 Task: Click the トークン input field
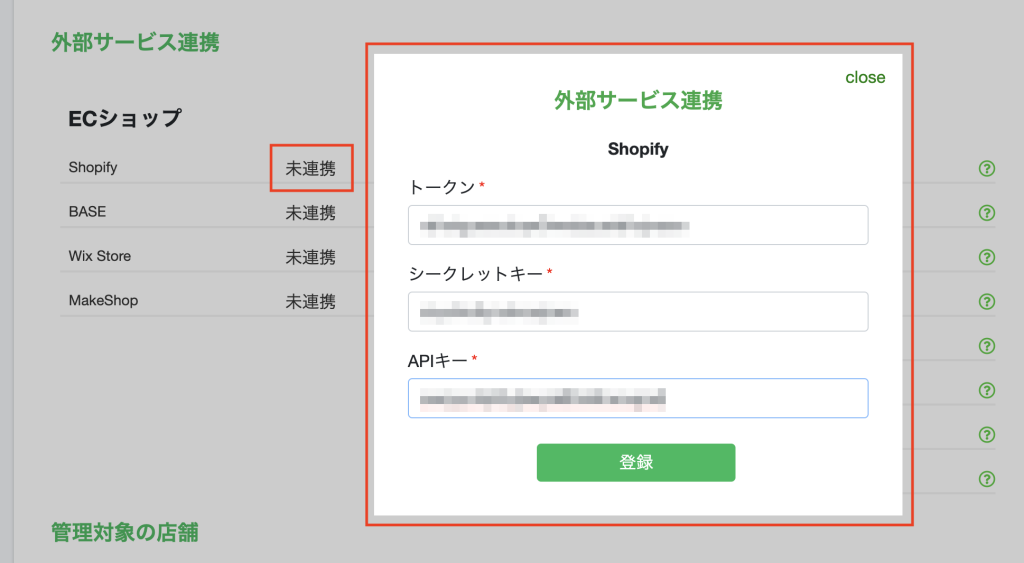(x=638, y=225)
